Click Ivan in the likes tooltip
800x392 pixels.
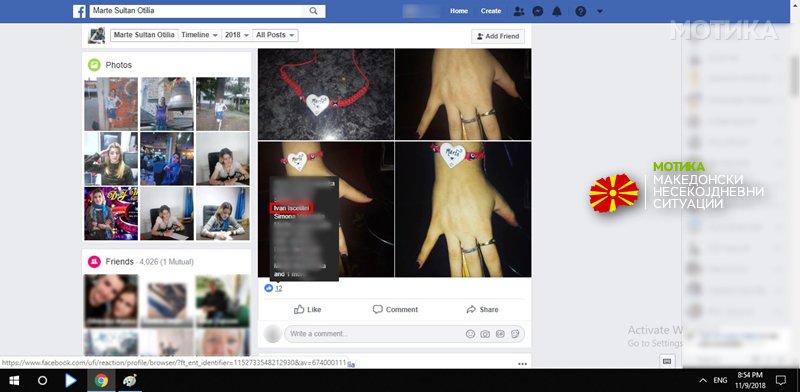click(291, 208)
